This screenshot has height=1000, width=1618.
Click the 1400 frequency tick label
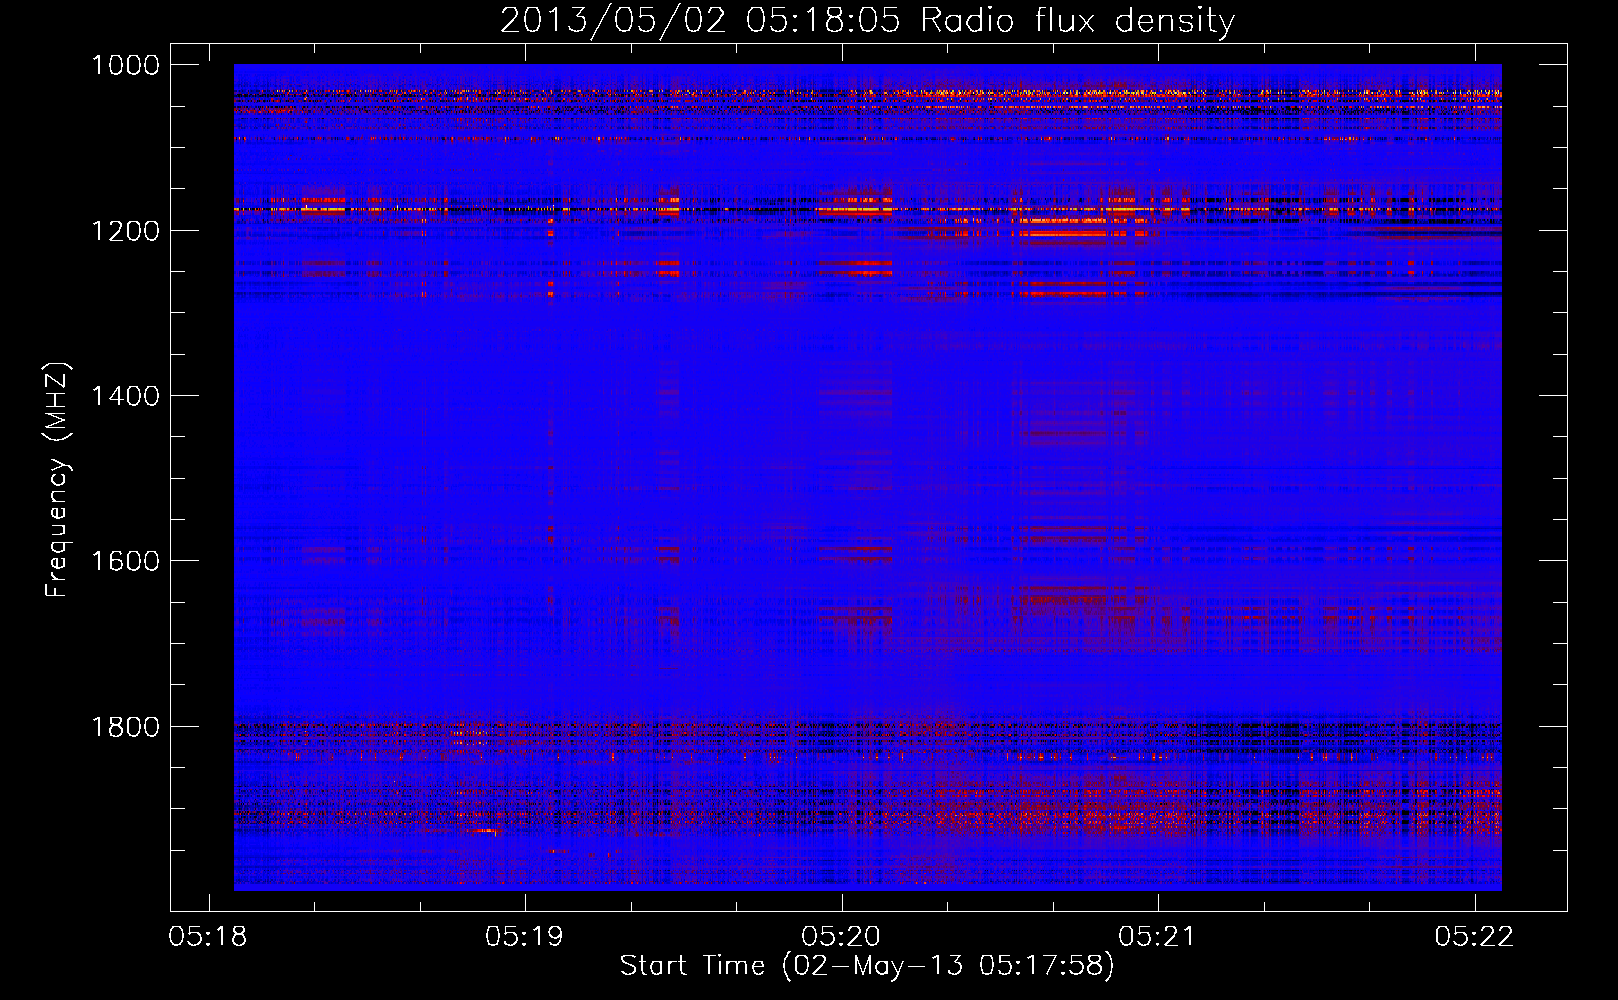[125, 396]
